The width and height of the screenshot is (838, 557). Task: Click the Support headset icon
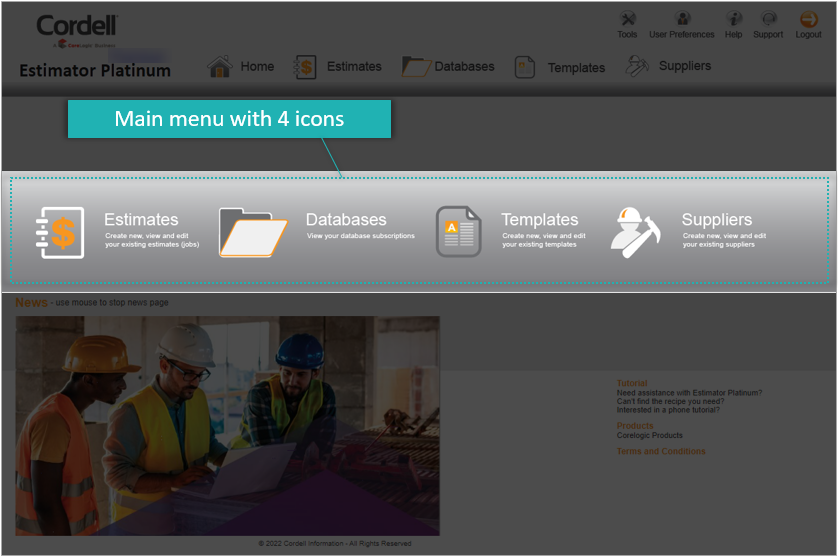769,19
